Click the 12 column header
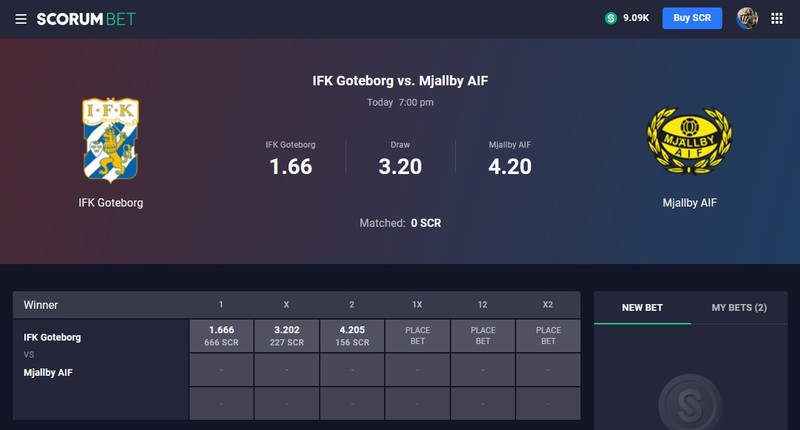Image resolution: width=800 pixels, height=430 pixels. [x=482, y=305]
